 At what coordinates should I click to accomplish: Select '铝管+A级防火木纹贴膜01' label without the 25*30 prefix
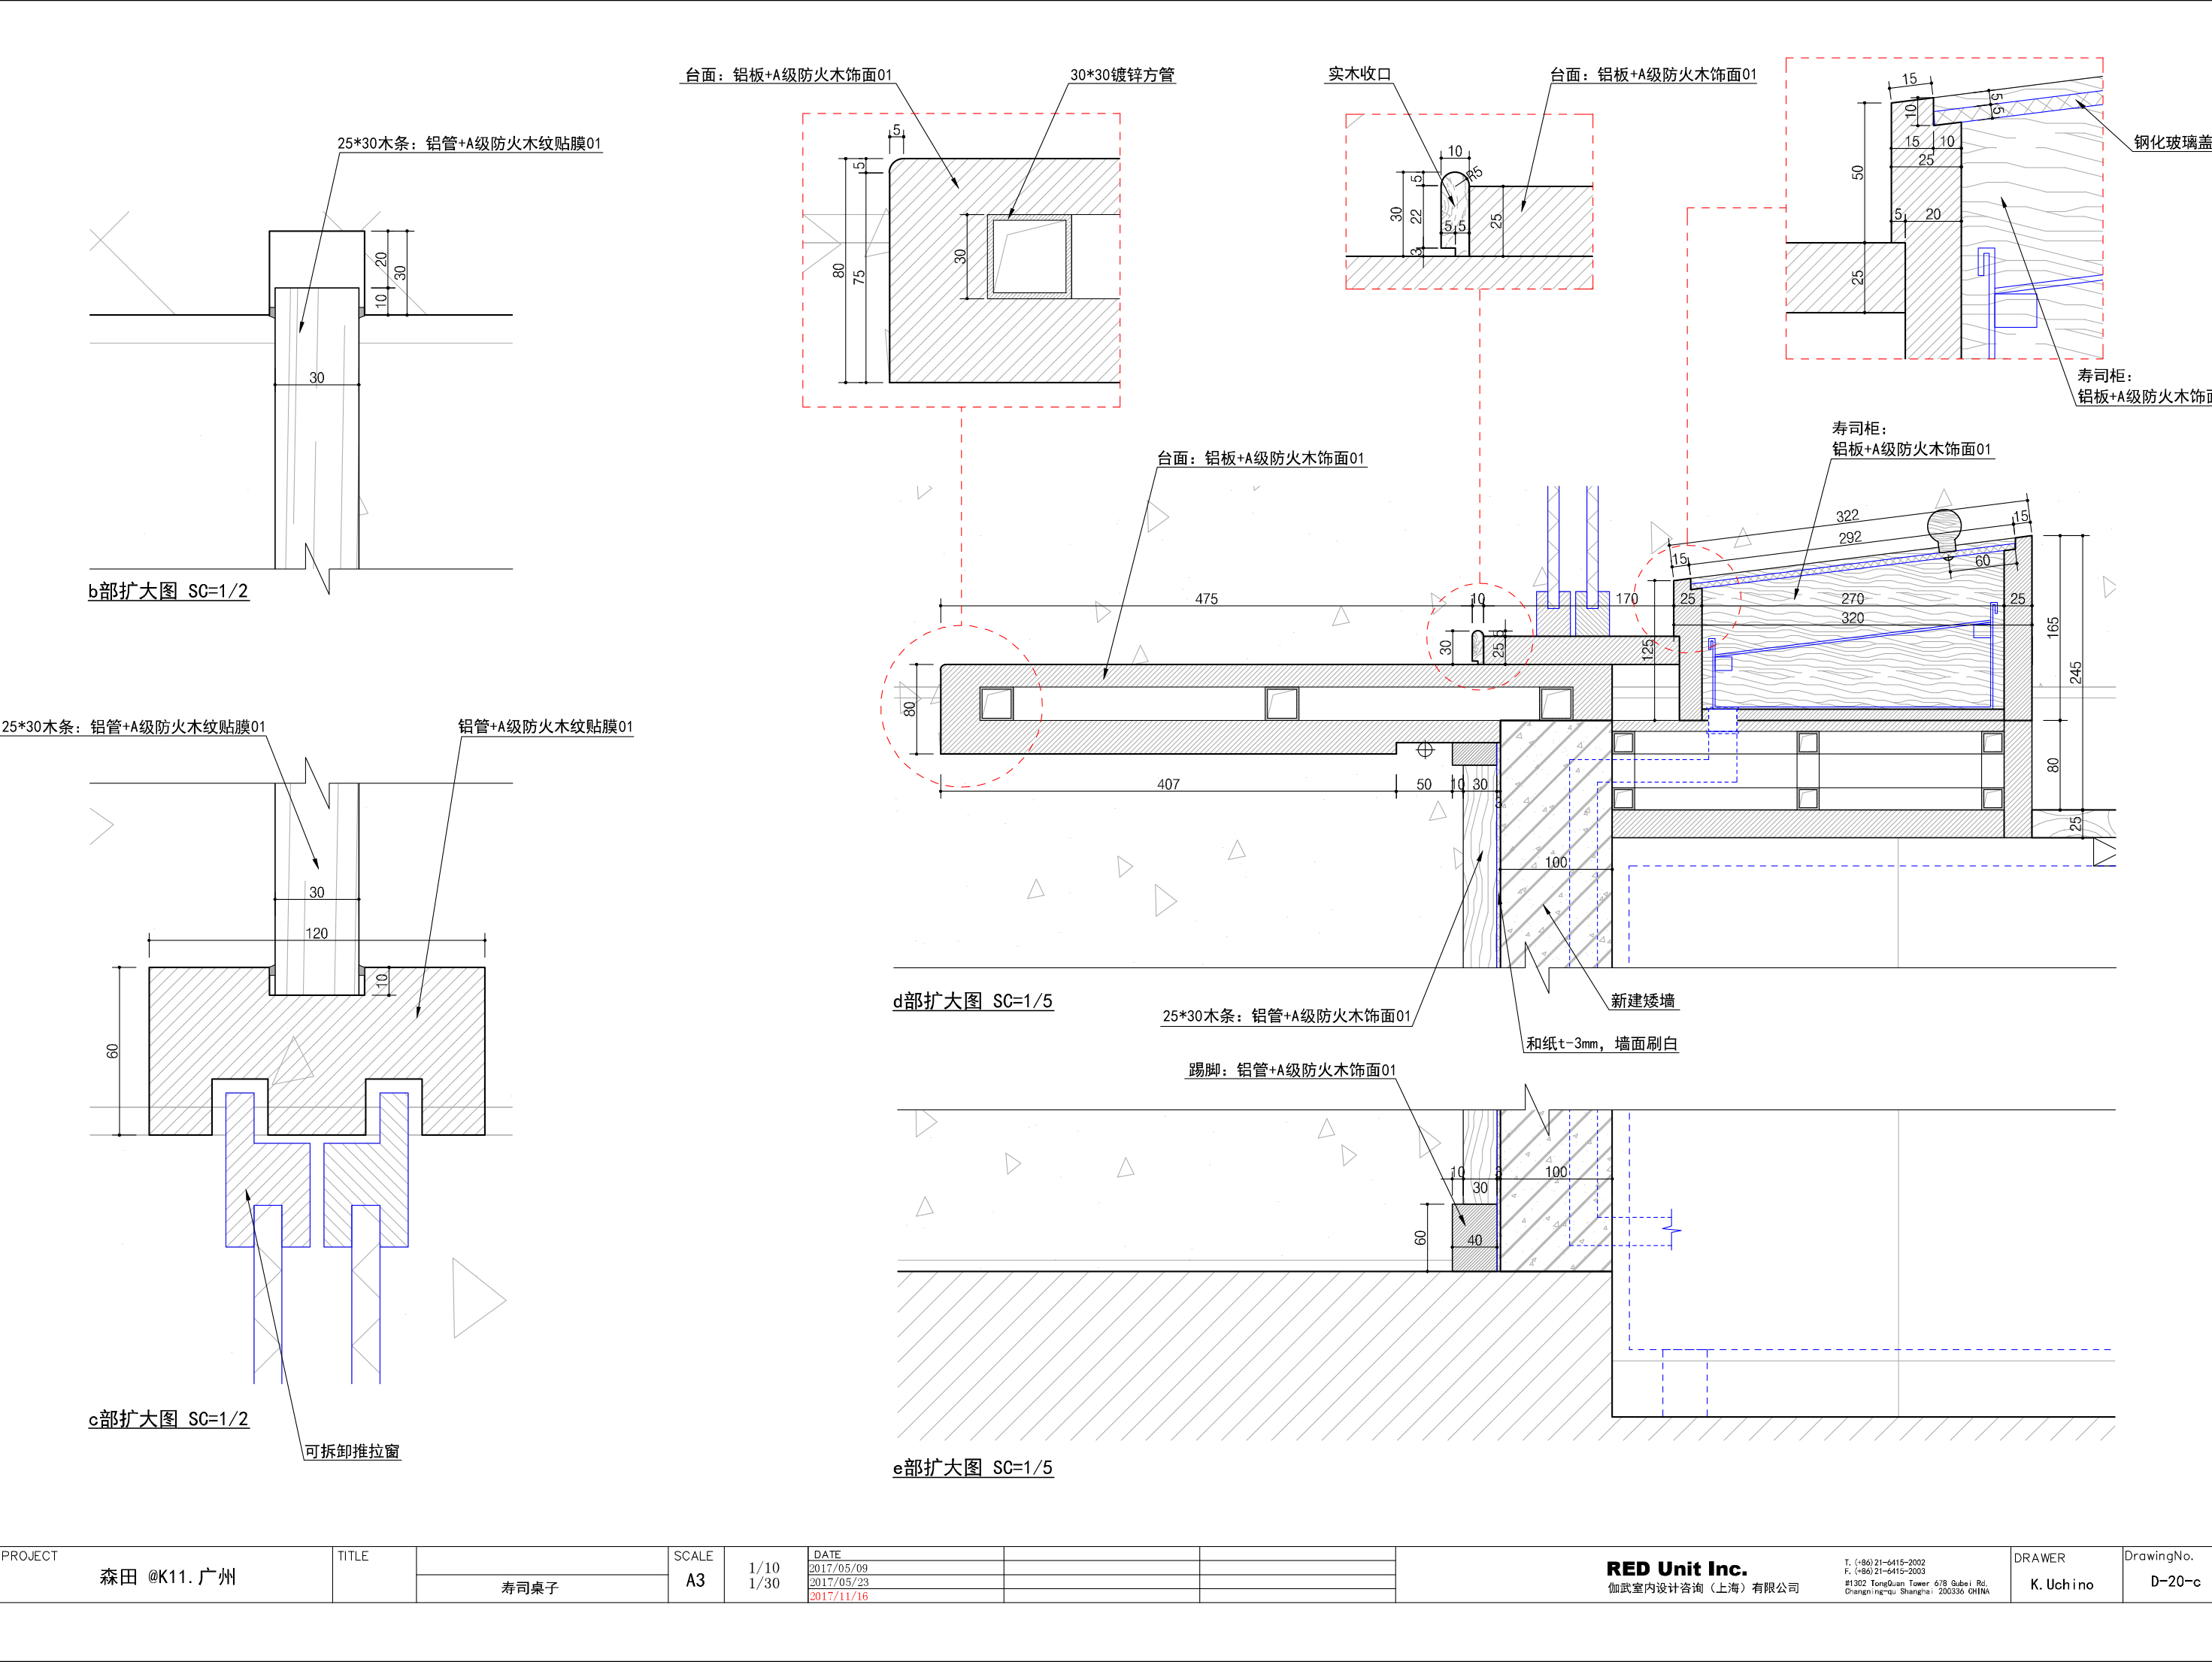(546, 727)
